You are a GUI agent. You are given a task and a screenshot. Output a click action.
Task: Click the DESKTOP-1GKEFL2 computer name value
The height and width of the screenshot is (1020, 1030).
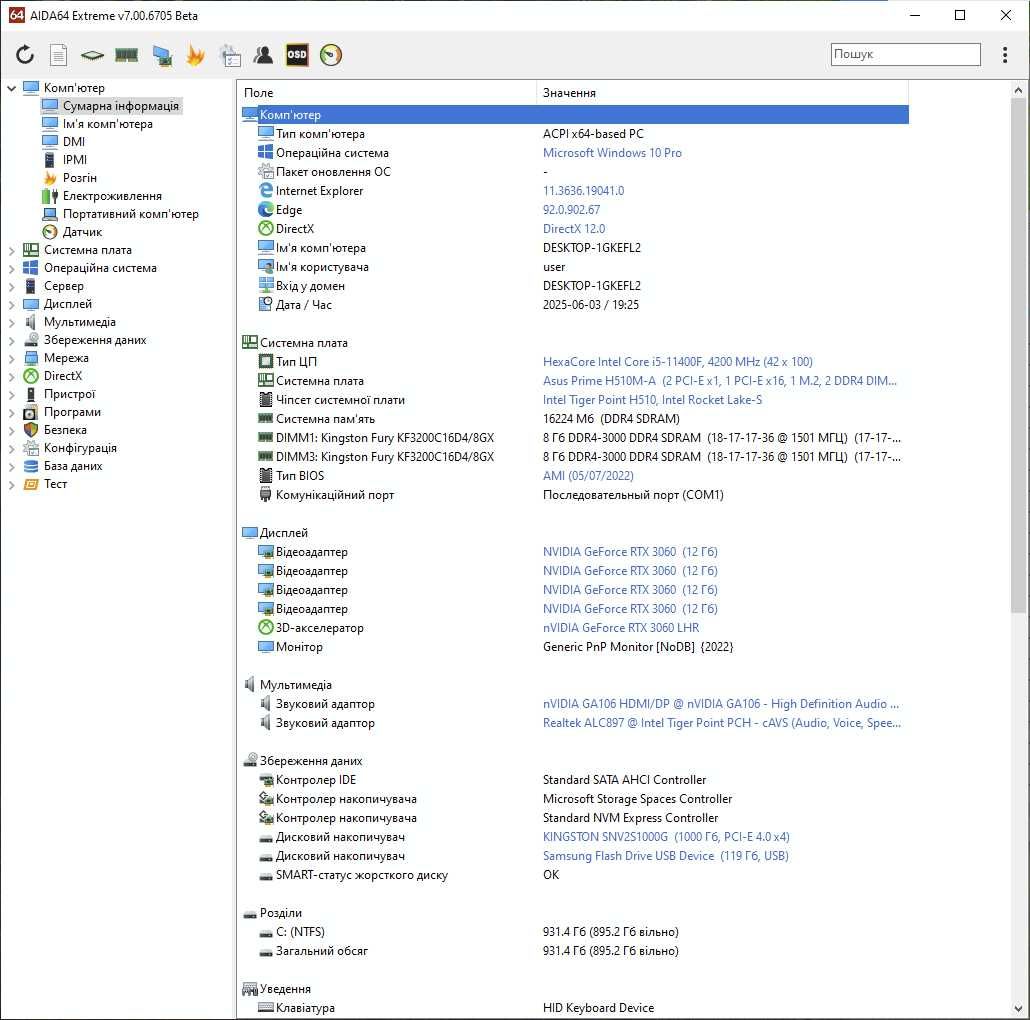(591, 248)
